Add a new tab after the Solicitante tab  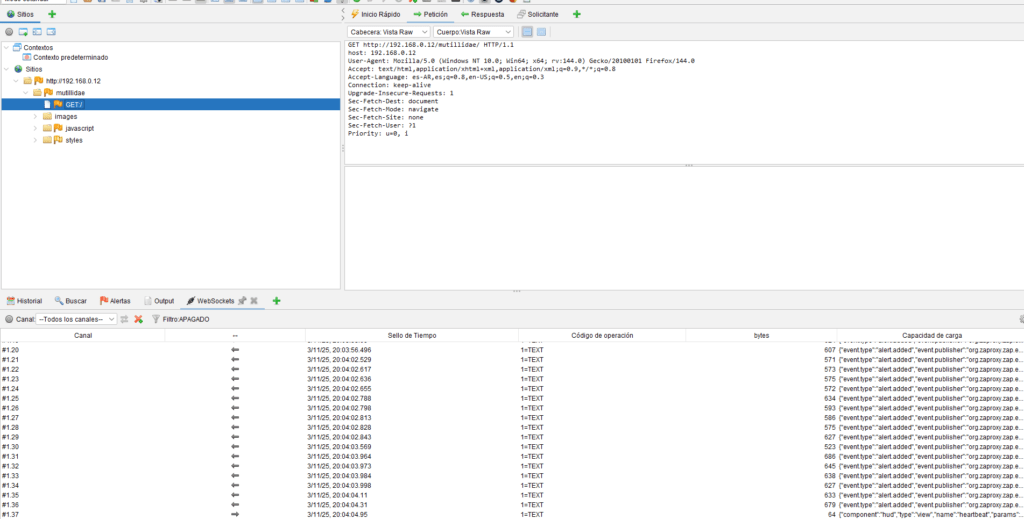click(x=576, y=14)
